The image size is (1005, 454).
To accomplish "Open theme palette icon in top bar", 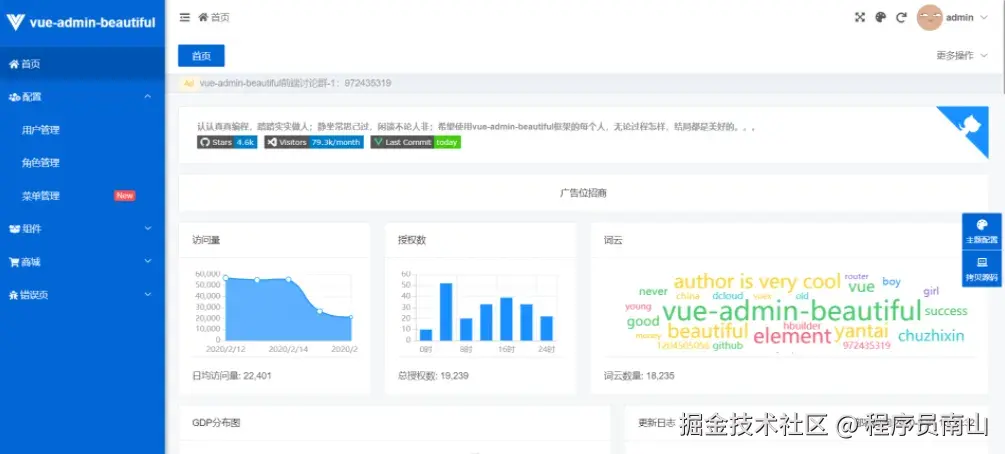I will (x=881, y=17).
